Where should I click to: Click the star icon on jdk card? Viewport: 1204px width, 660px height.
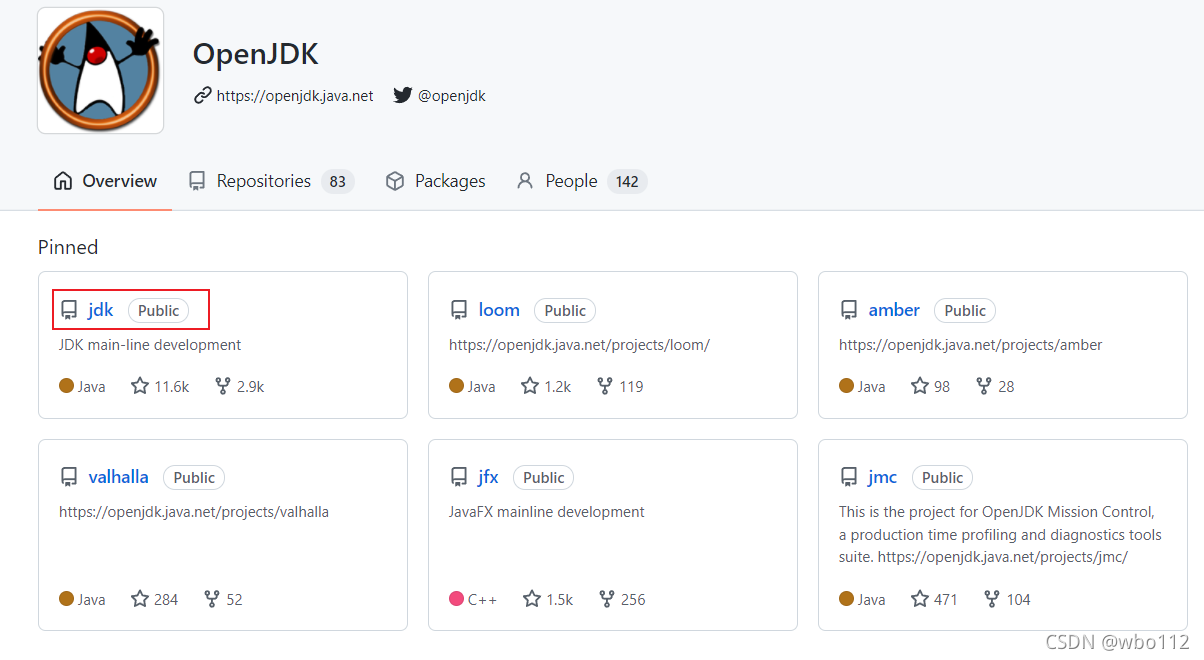click(140, 386)
